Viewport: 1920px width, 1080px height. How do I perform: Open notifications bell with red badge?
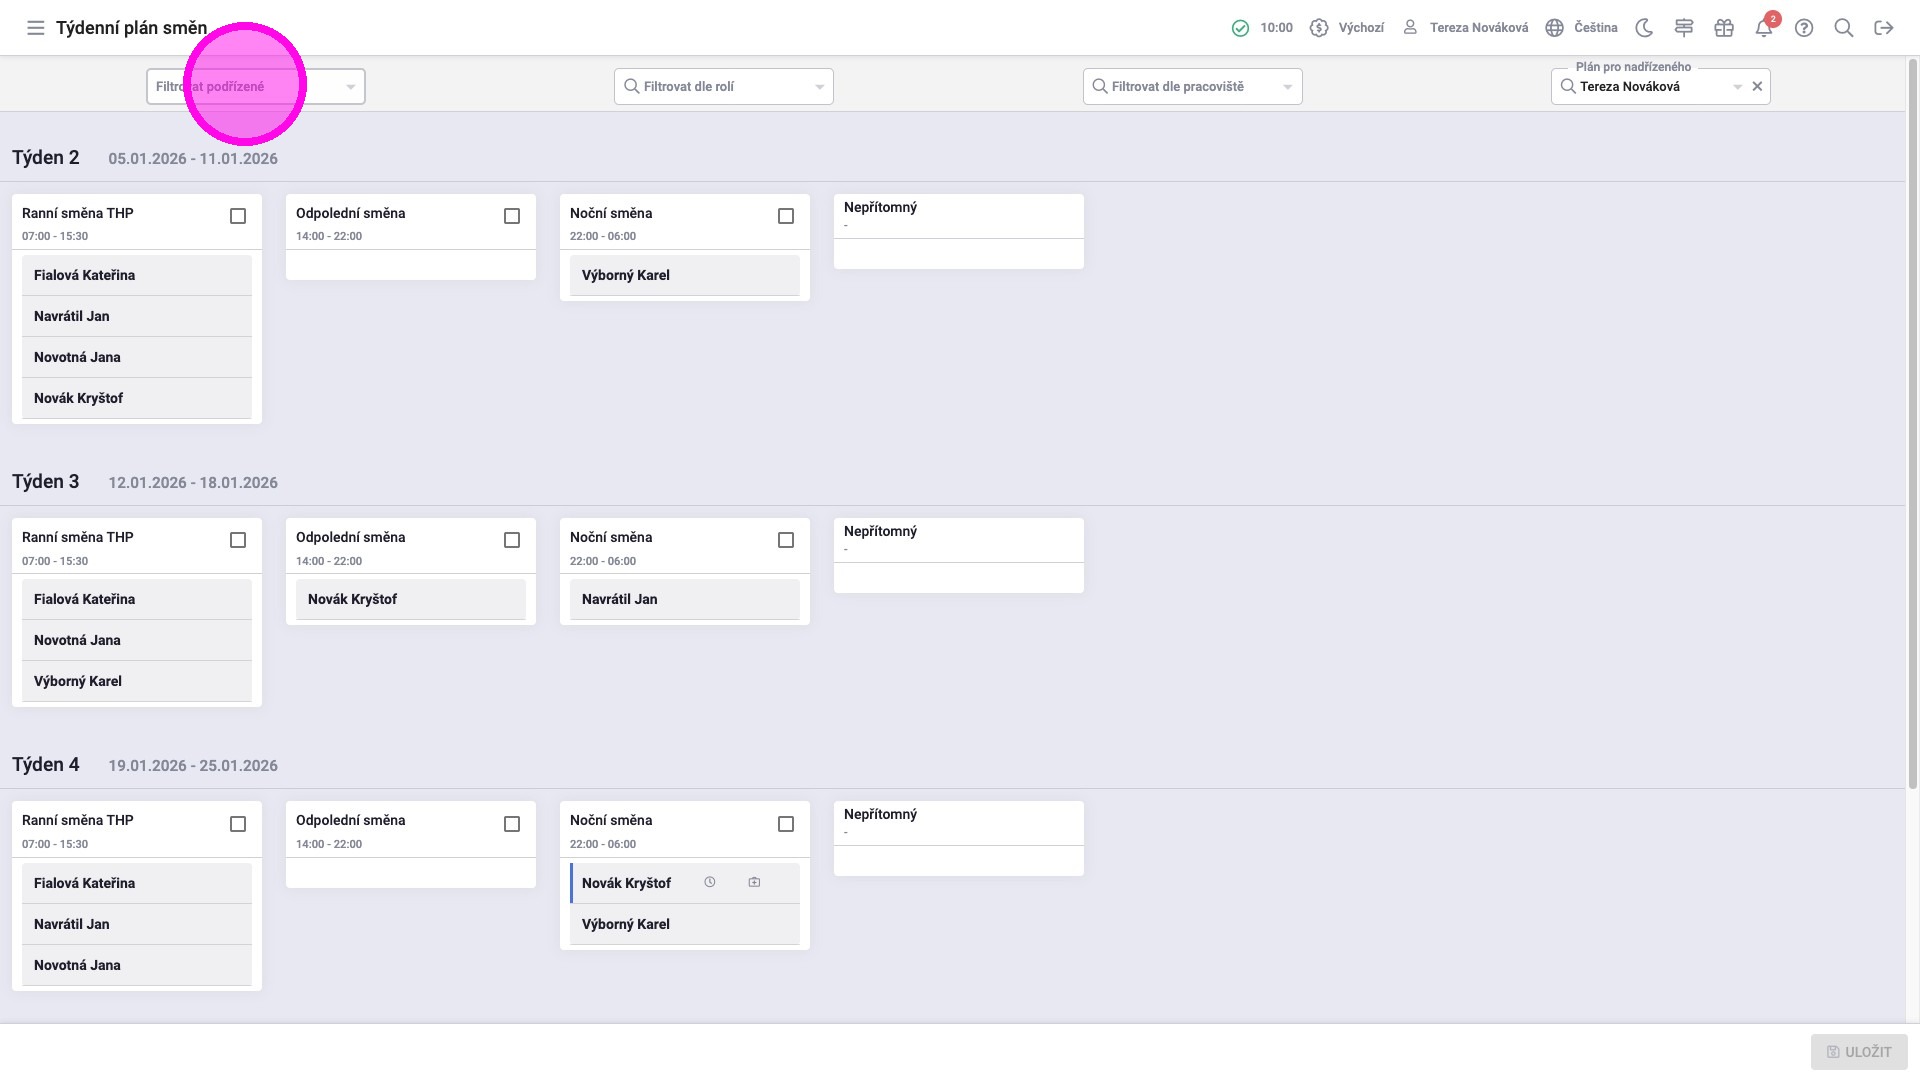point(1764,28)
